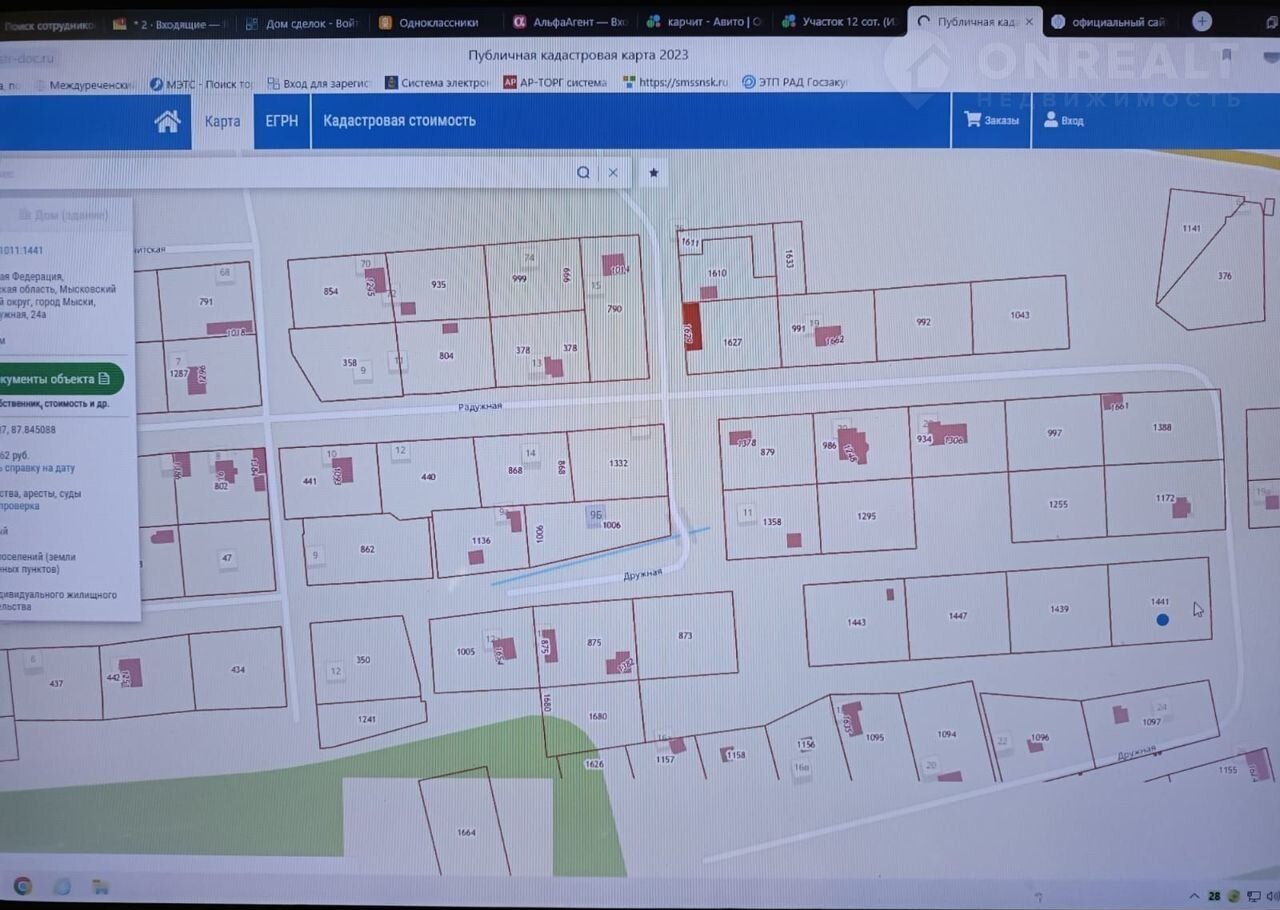The image size is (1280, 910).
Task: Click the magnifier search icon
Action: [583, 172]
